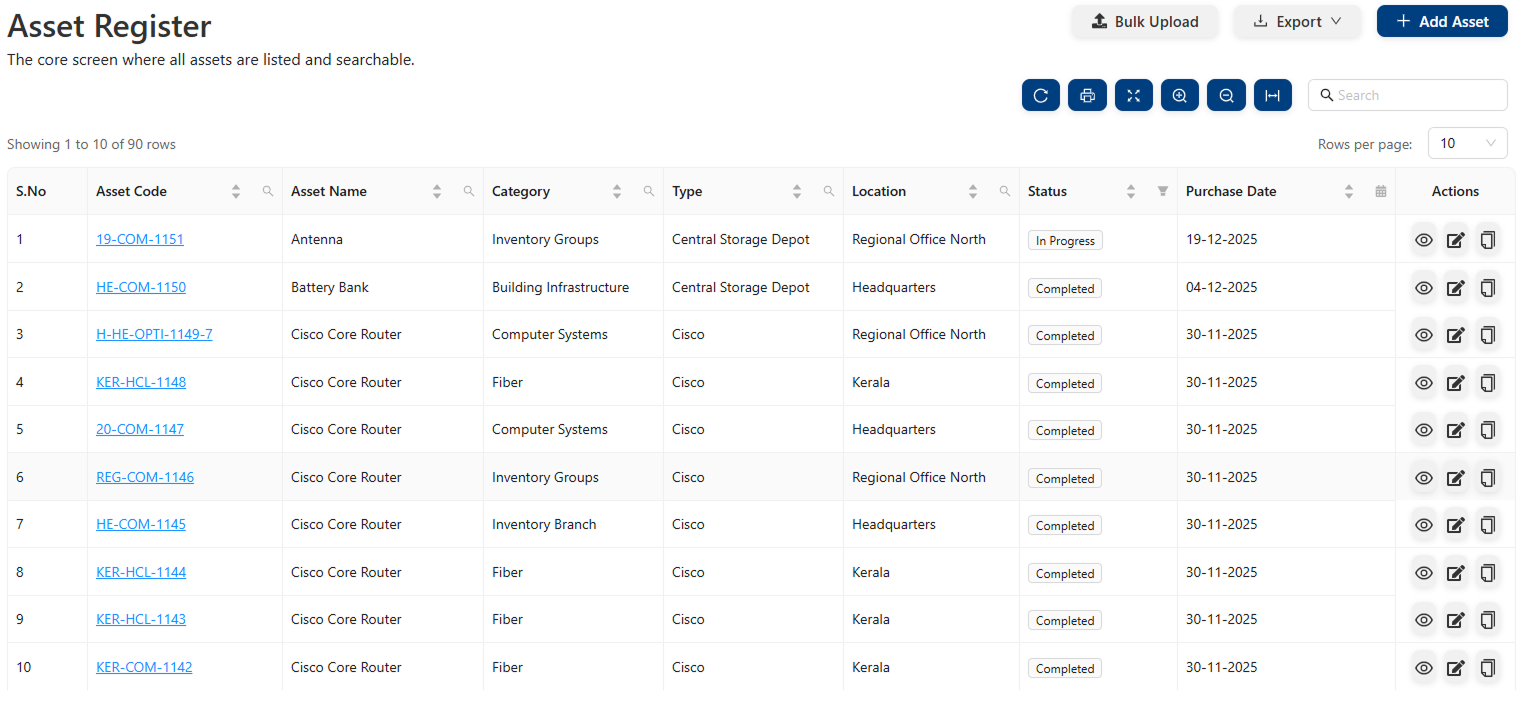Print the asset register using the printer icon
Screen dimensions: 1527x708
coord(1087,96)
